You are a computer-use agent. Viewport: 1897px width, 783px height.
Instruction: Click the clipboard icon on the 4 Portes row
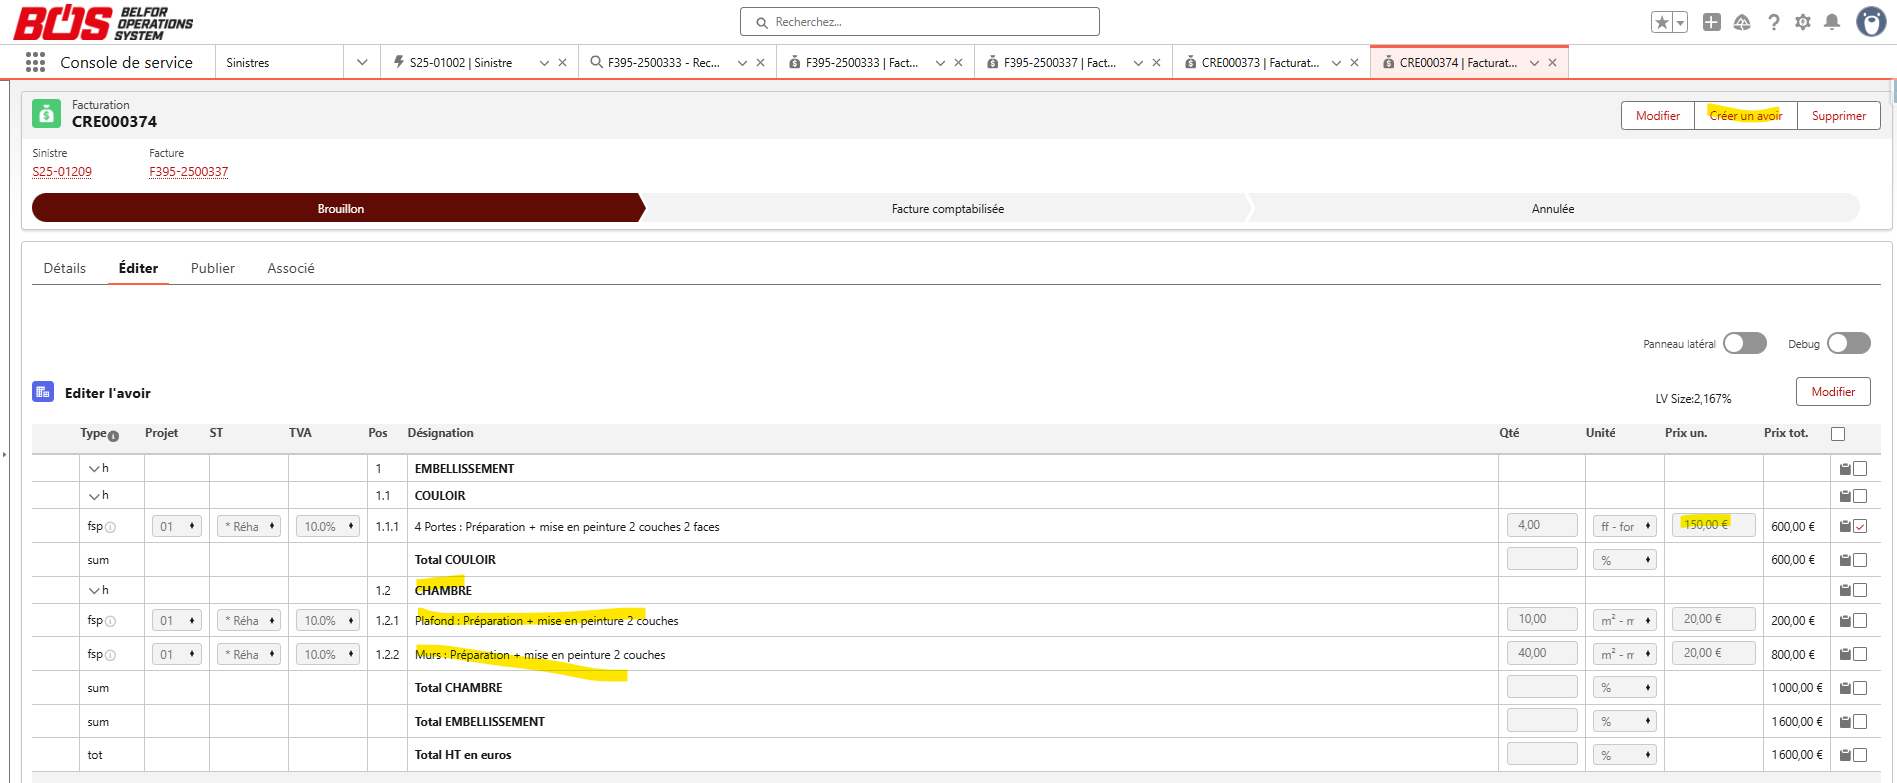click(x=1845, y=526)
